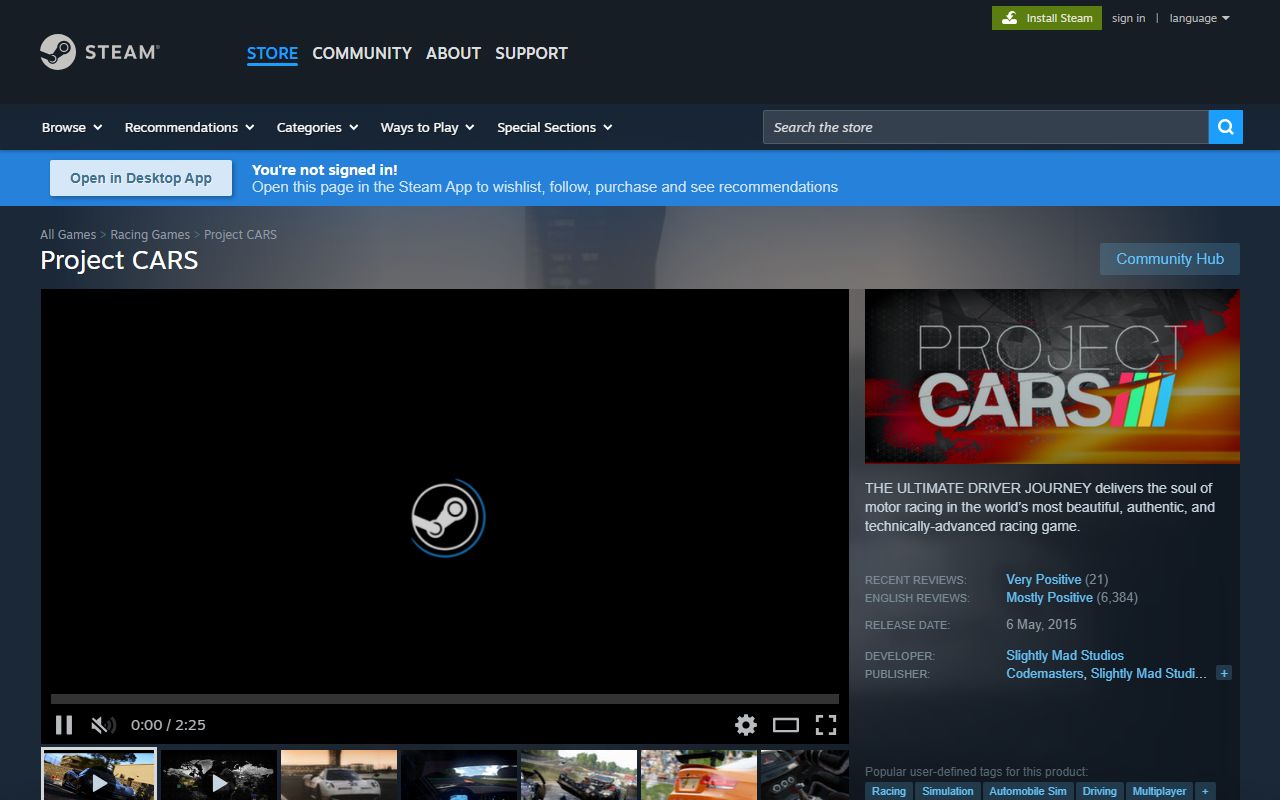
Task: Open the Very Positive recent reviews
Action: click(x=1043, y=579)
